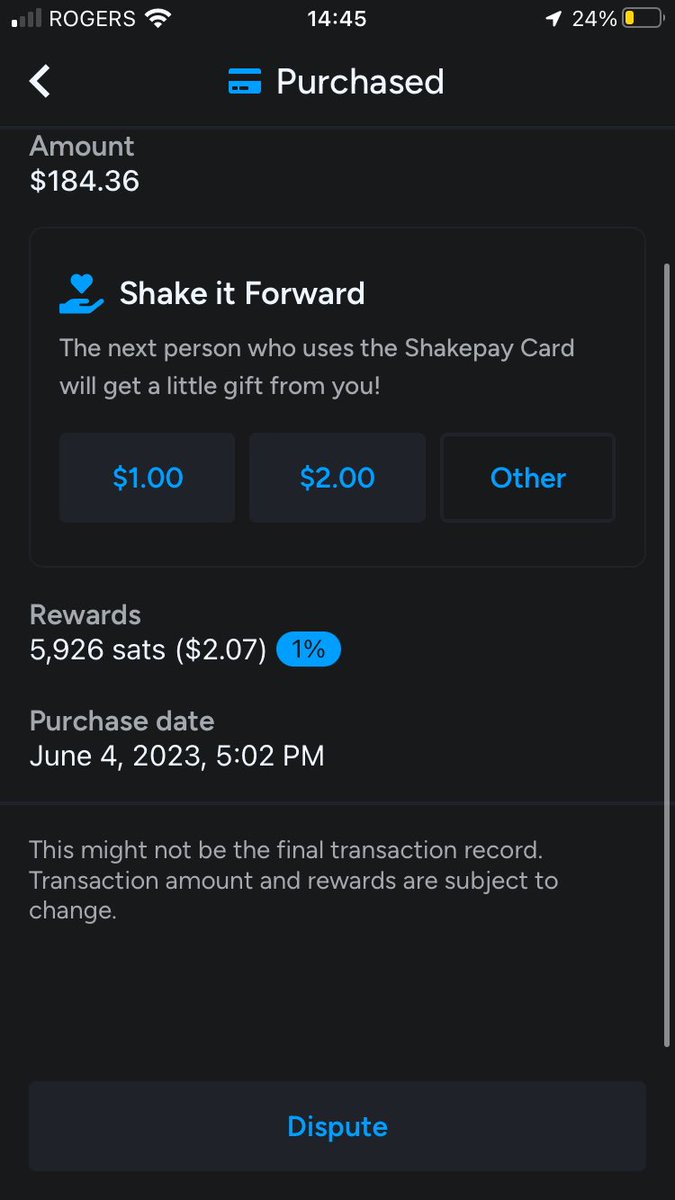Screen dimensions: 675x1200
Task: Tap the vertical scrollbar on the right
Action: point(667,655)
